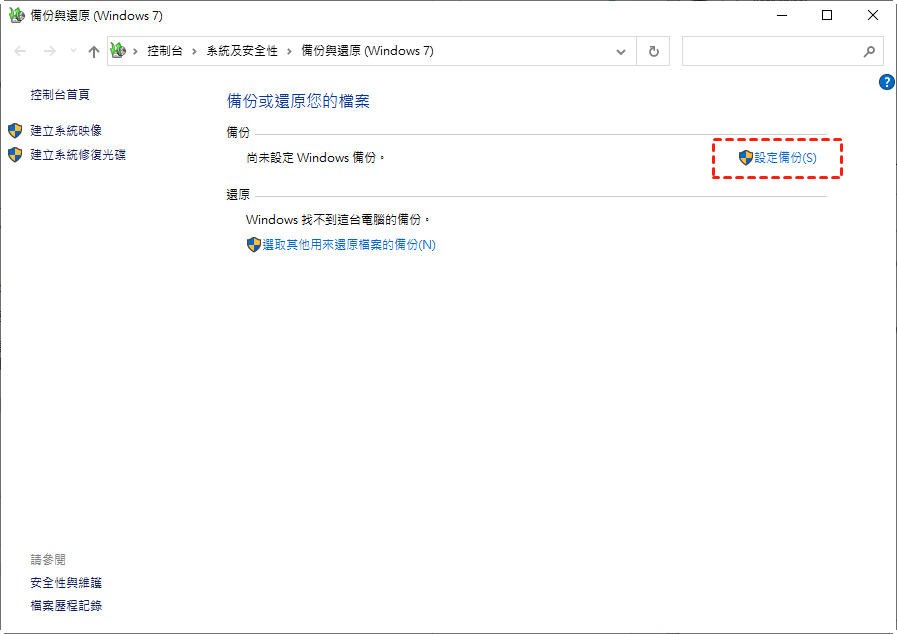
Task: Click shield icon next to 設定備份
Action: [745, 158]
